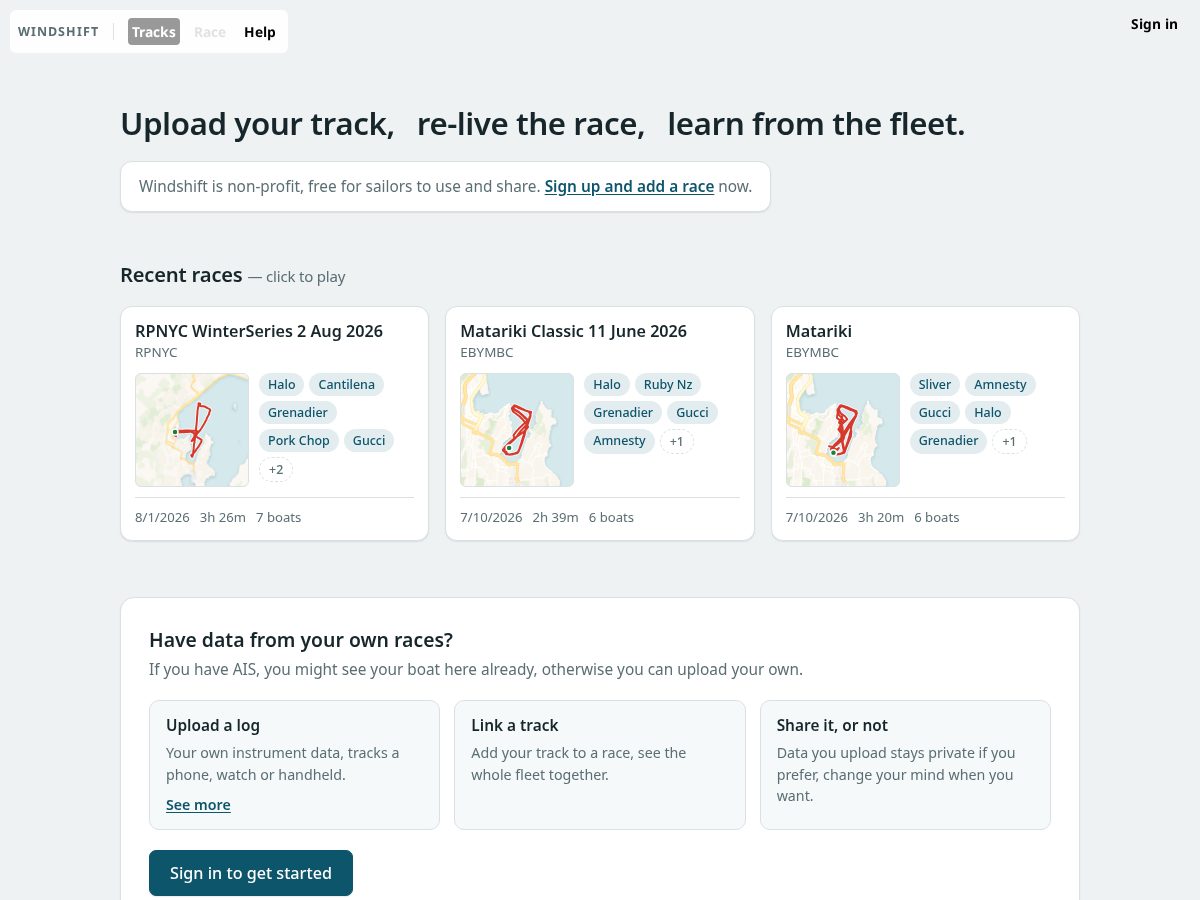The height and width of the screenshot is (900, 1200).
Task: Select Grenadier tag in Matariki card
Action: pos(948,441)
